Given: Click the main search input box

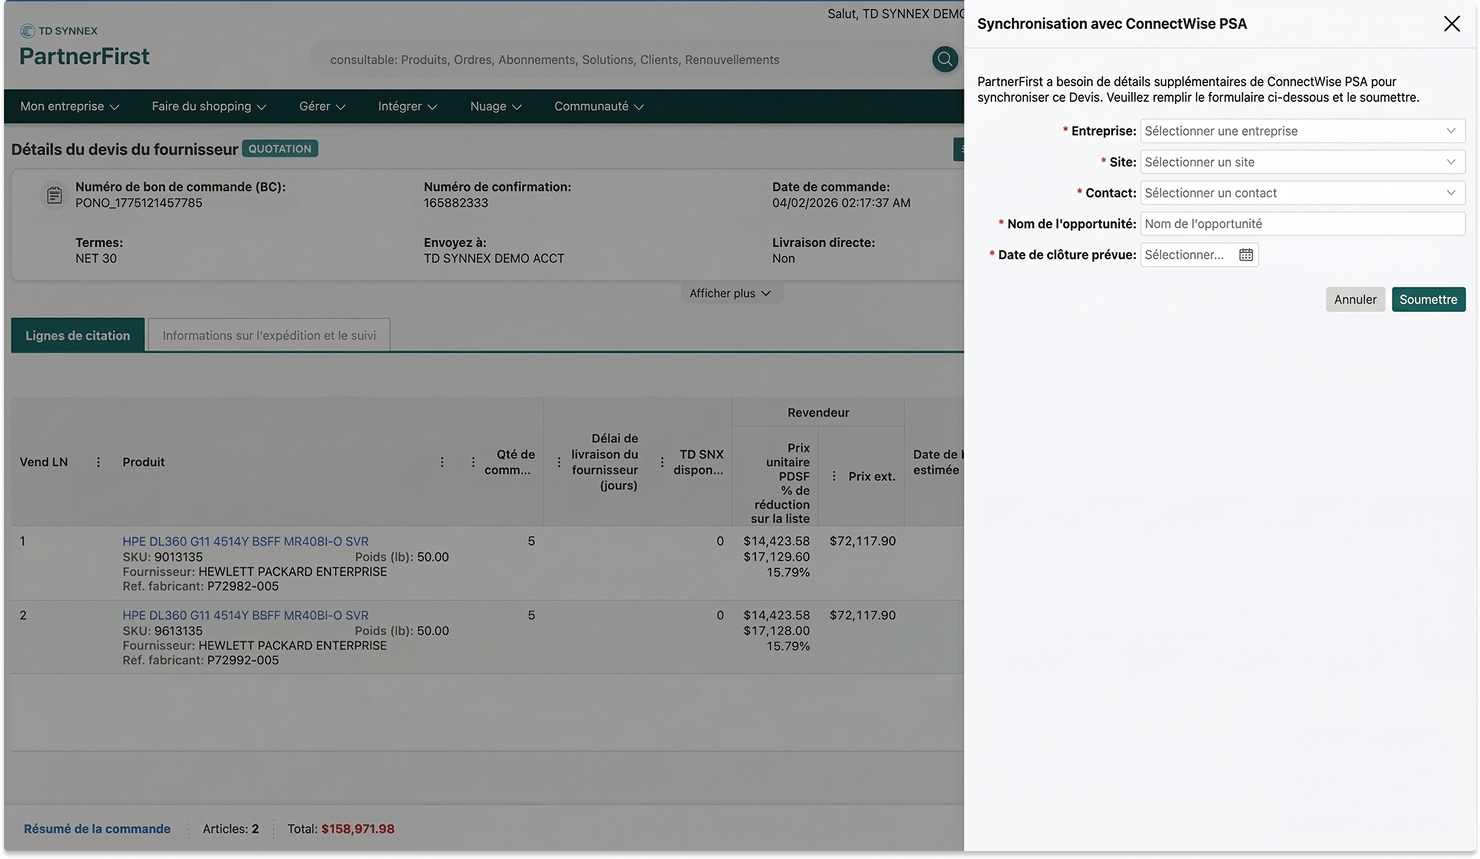Looking at the screenshot, I should pos(620,60).
